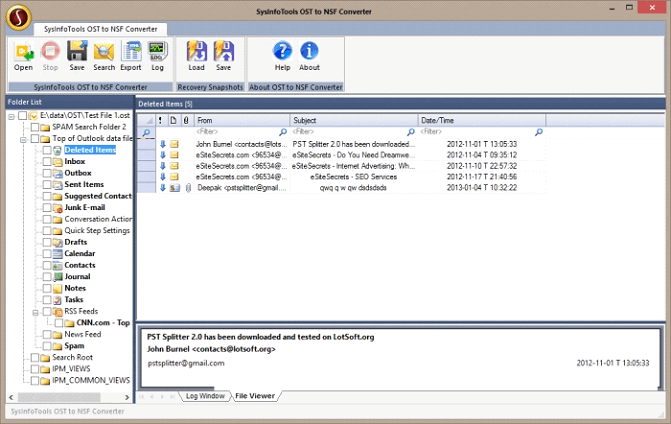The height and width of the screenshot is (424, 671).
Task: Collapse the RSS Feeds node
Action: (x=36, y=312)
